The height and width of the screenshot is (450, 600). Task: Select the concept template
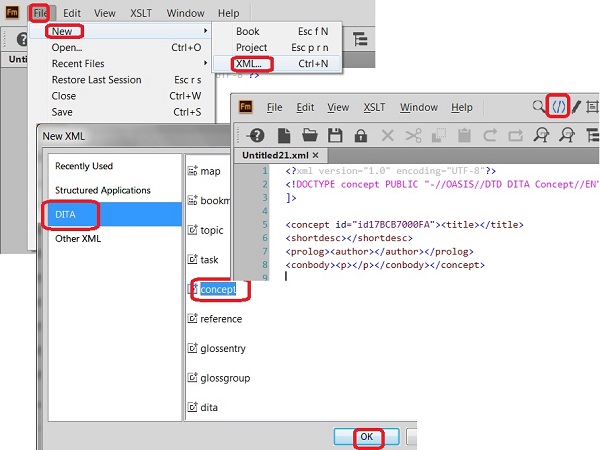pyautogui.click(x=212, y=289)
